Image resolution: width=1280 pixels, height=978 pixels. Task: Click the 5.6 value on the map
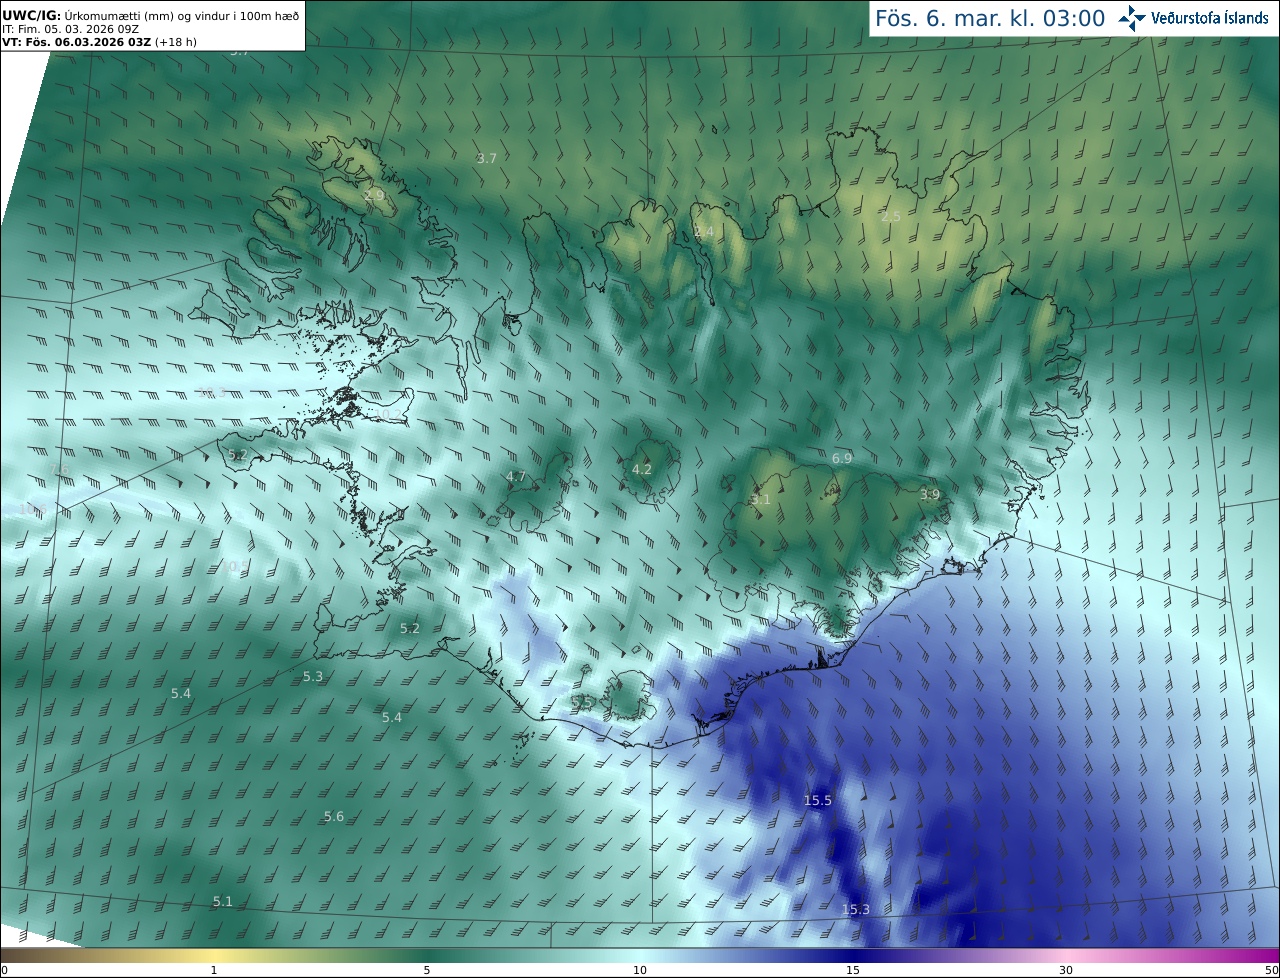pyautogui.click(x=334, y=816)
